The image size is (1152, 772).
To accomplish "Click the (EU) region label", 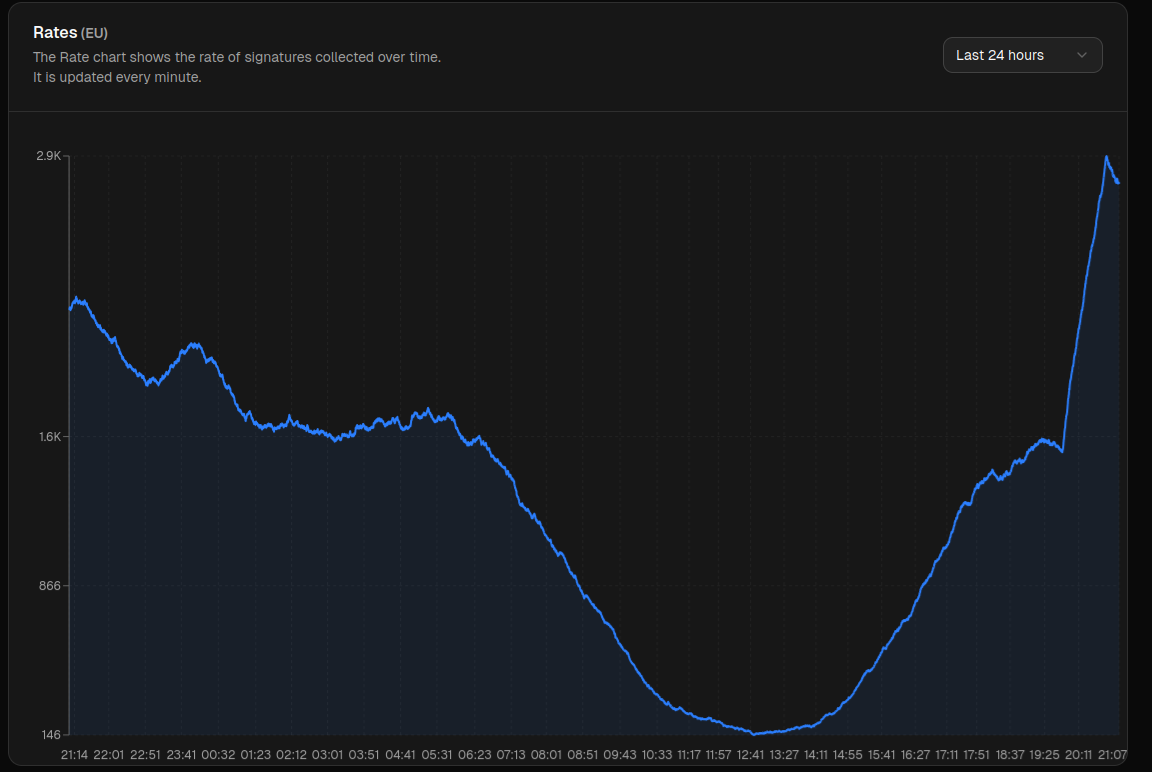I will coord(94,33).
